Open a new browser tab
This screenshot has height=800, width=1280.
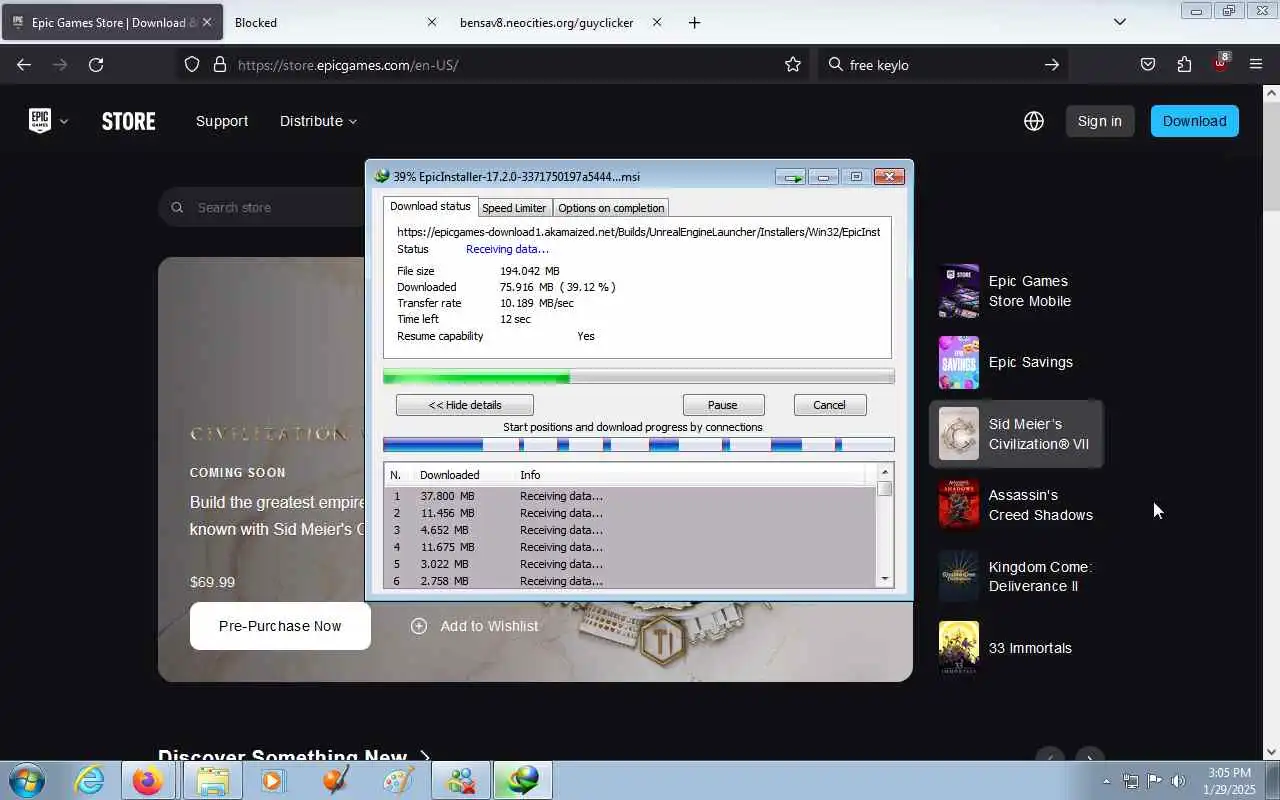coord(694,22)
